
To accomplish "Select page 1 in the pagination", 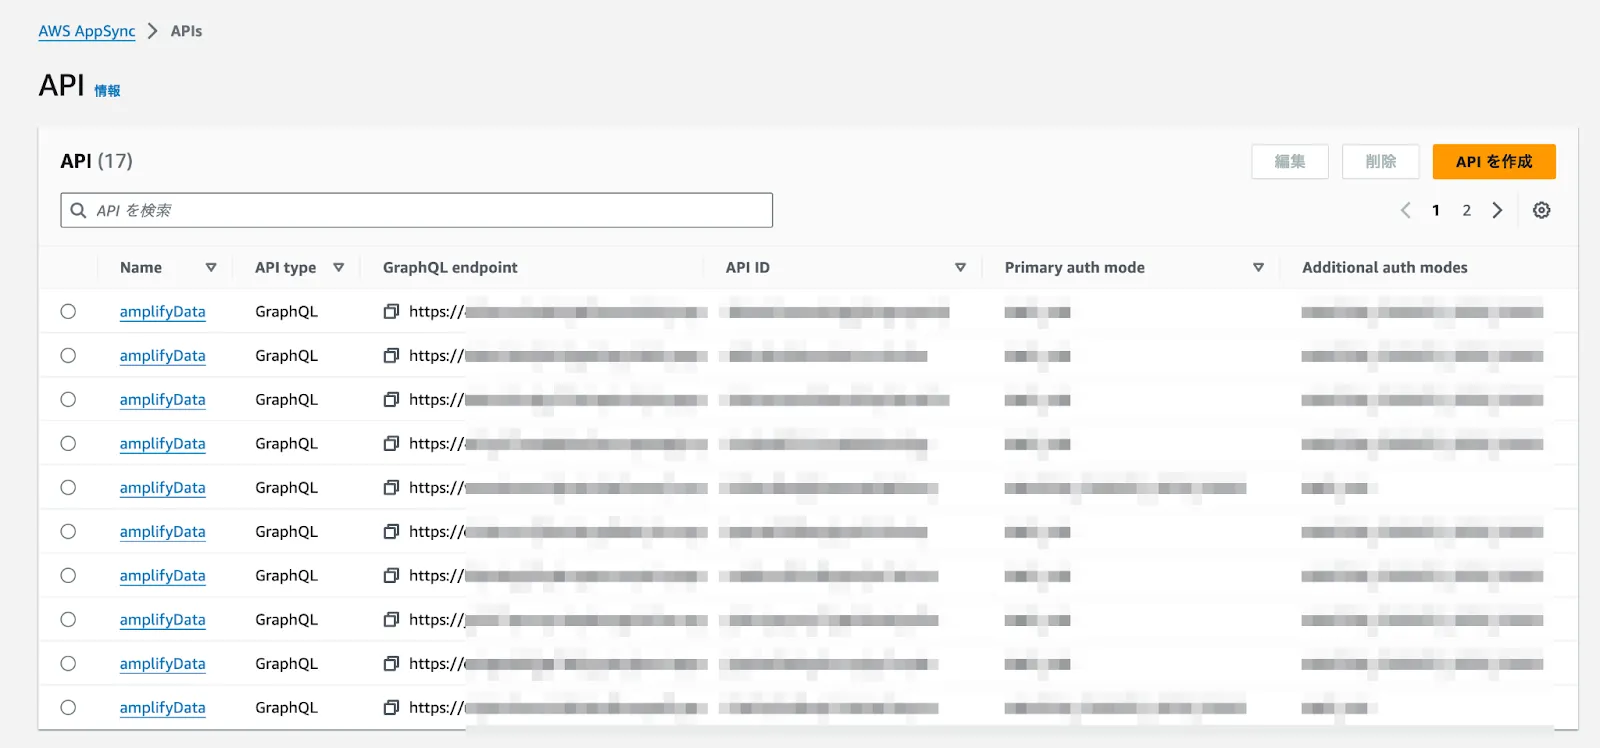I will (1436, 210).
